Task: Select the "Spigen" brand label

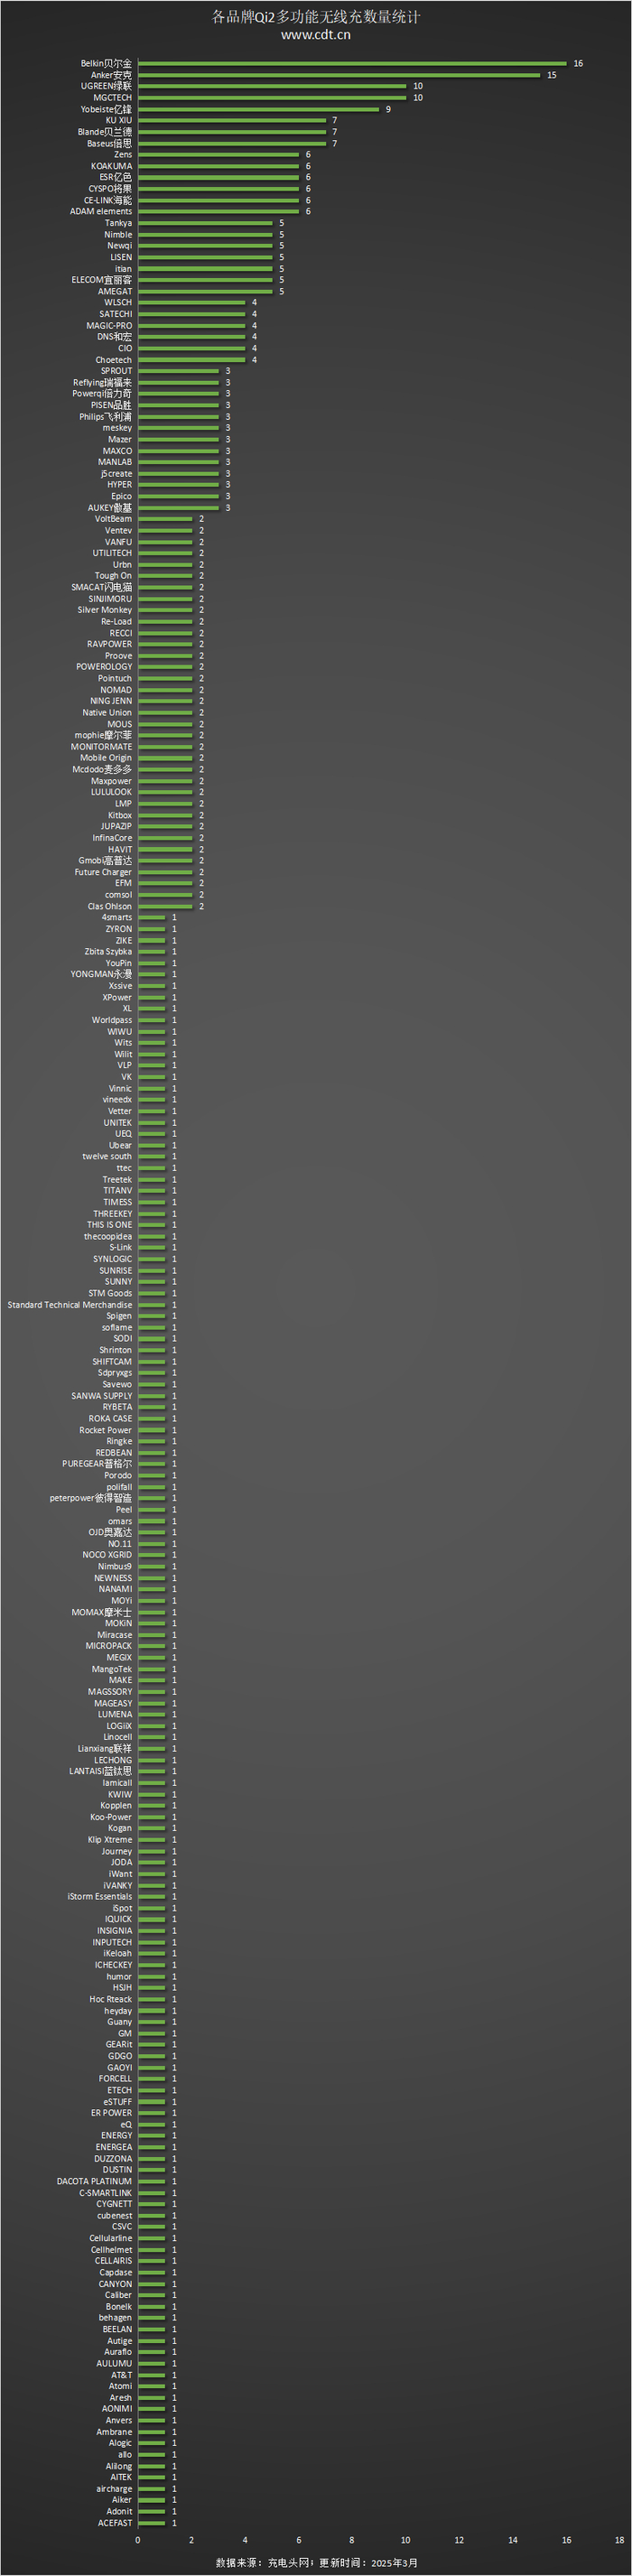Action: (x=119, y=1316)
